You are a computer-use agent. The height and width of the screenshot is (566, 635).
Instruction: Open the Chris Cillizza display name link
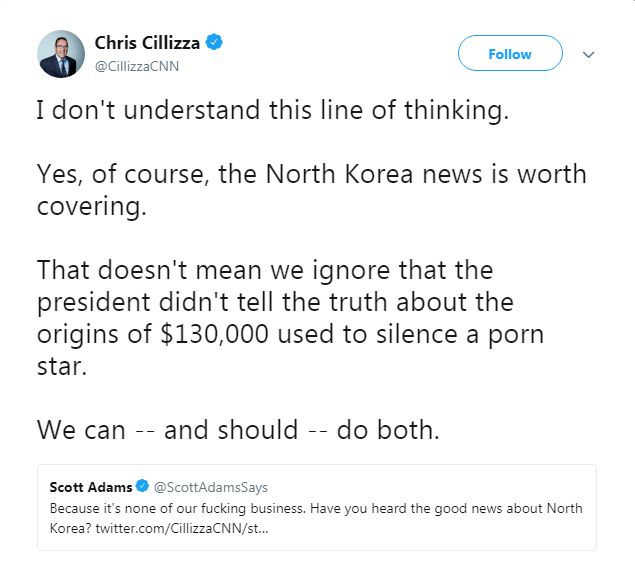148,42
